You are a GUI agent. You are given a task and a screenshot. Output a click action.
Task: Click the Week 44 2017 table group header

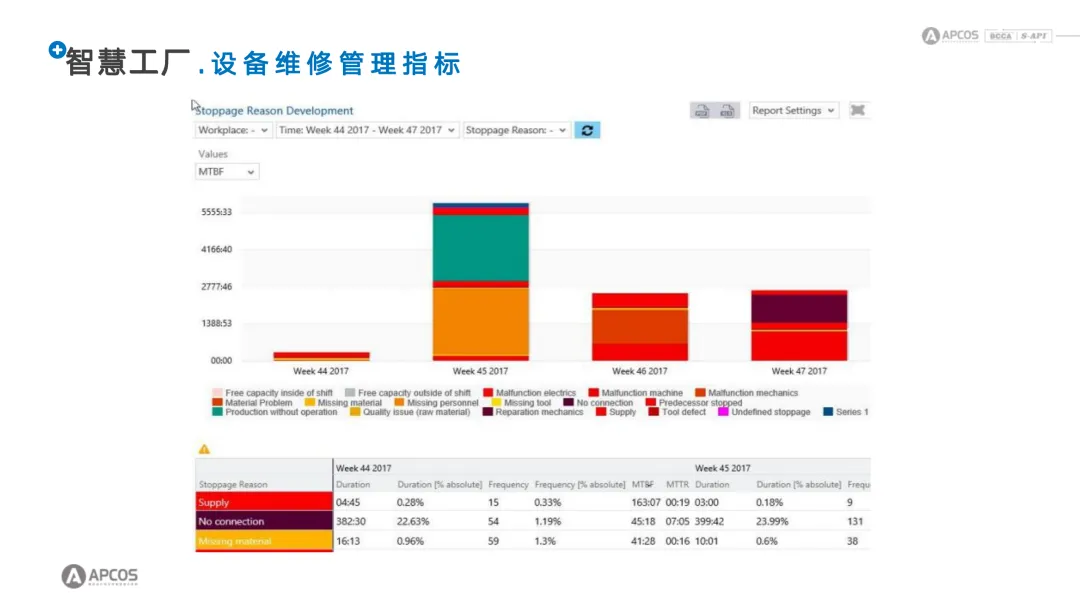point(364,468)
